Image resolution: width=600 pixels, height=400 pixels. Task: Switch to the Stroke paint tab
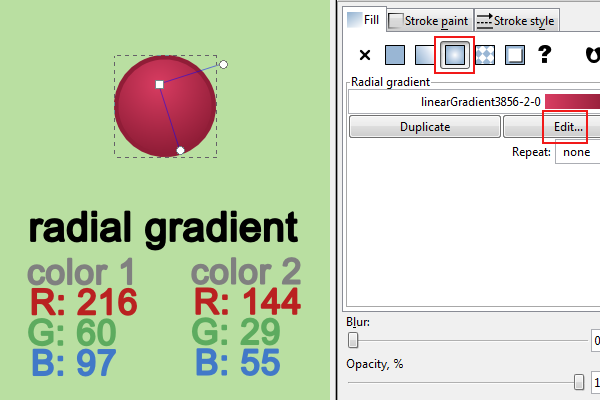point(430,21)
